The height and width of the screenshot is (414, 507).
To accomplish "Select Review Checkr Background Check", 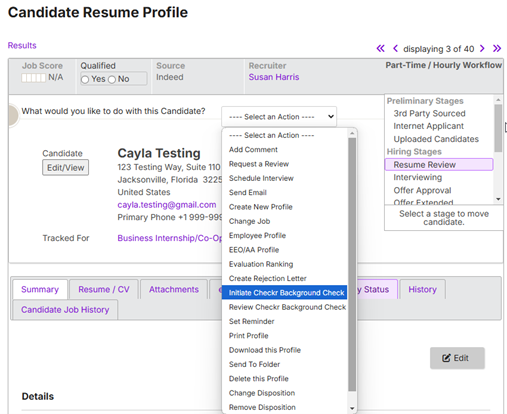I will [285, 307].
